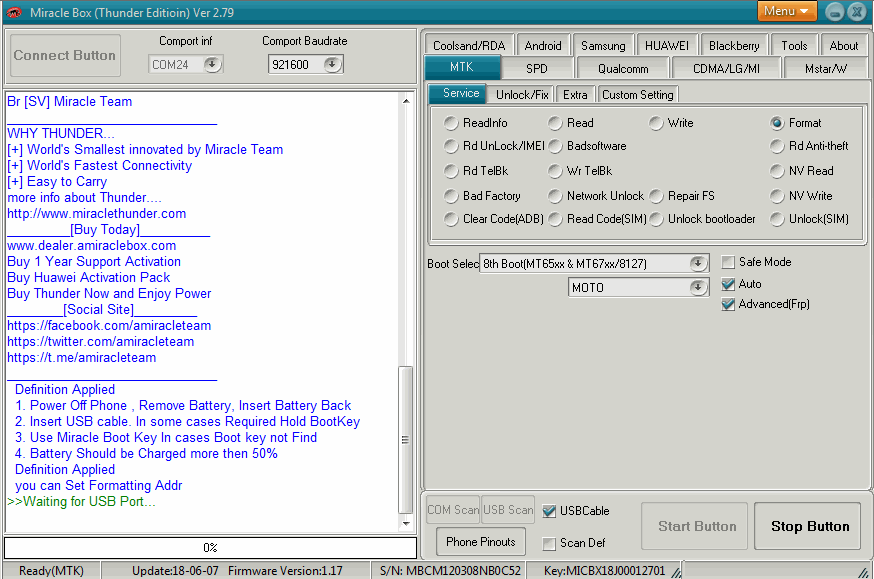Open the About tab
The height and width of the screenshot is (579, 874).
click(844, 46)
